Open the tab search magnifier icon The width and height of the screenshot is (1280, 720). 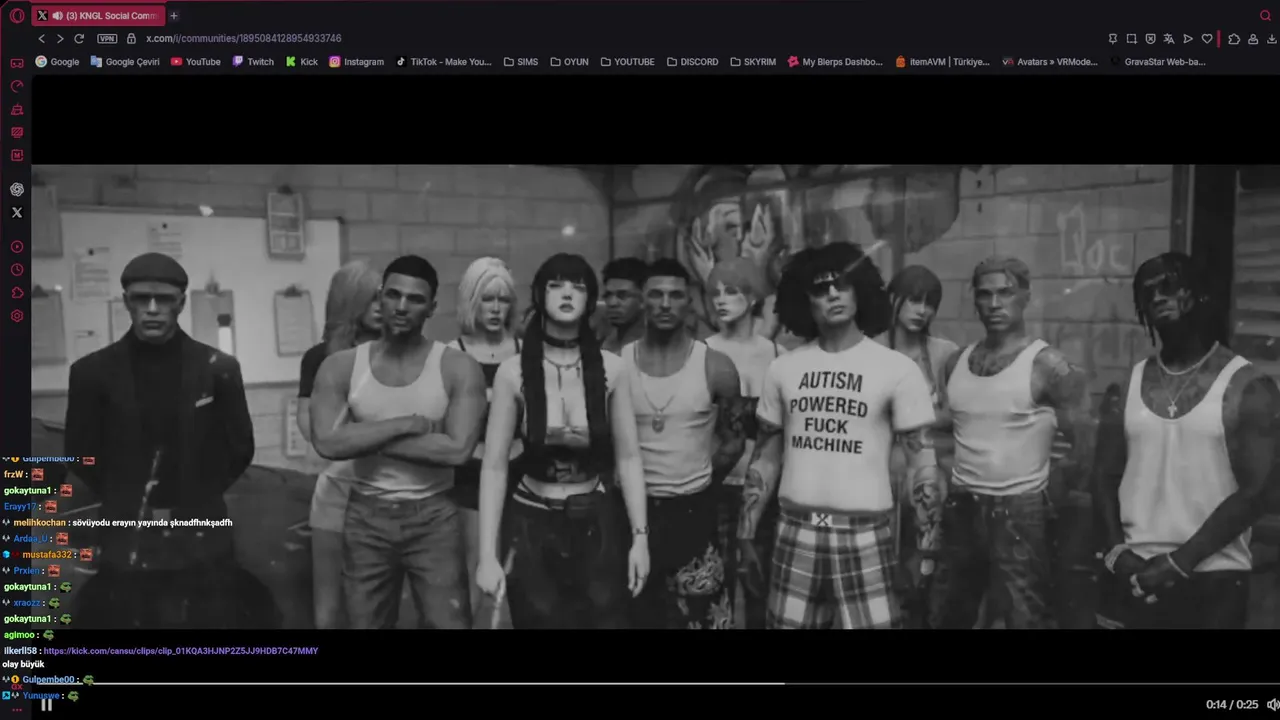pyautogui.click(x=1266, y=15)
